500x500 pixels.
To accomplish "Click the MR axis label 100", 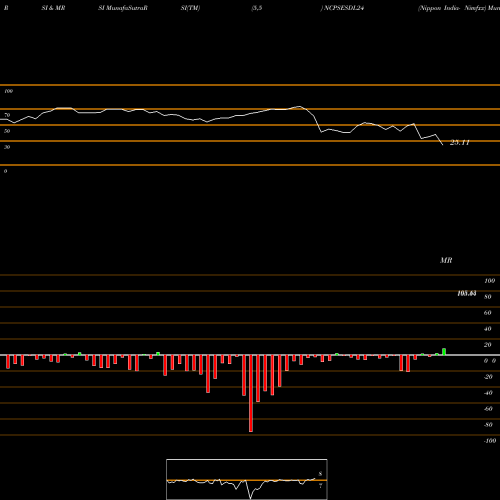I will [x=489, y=281].
